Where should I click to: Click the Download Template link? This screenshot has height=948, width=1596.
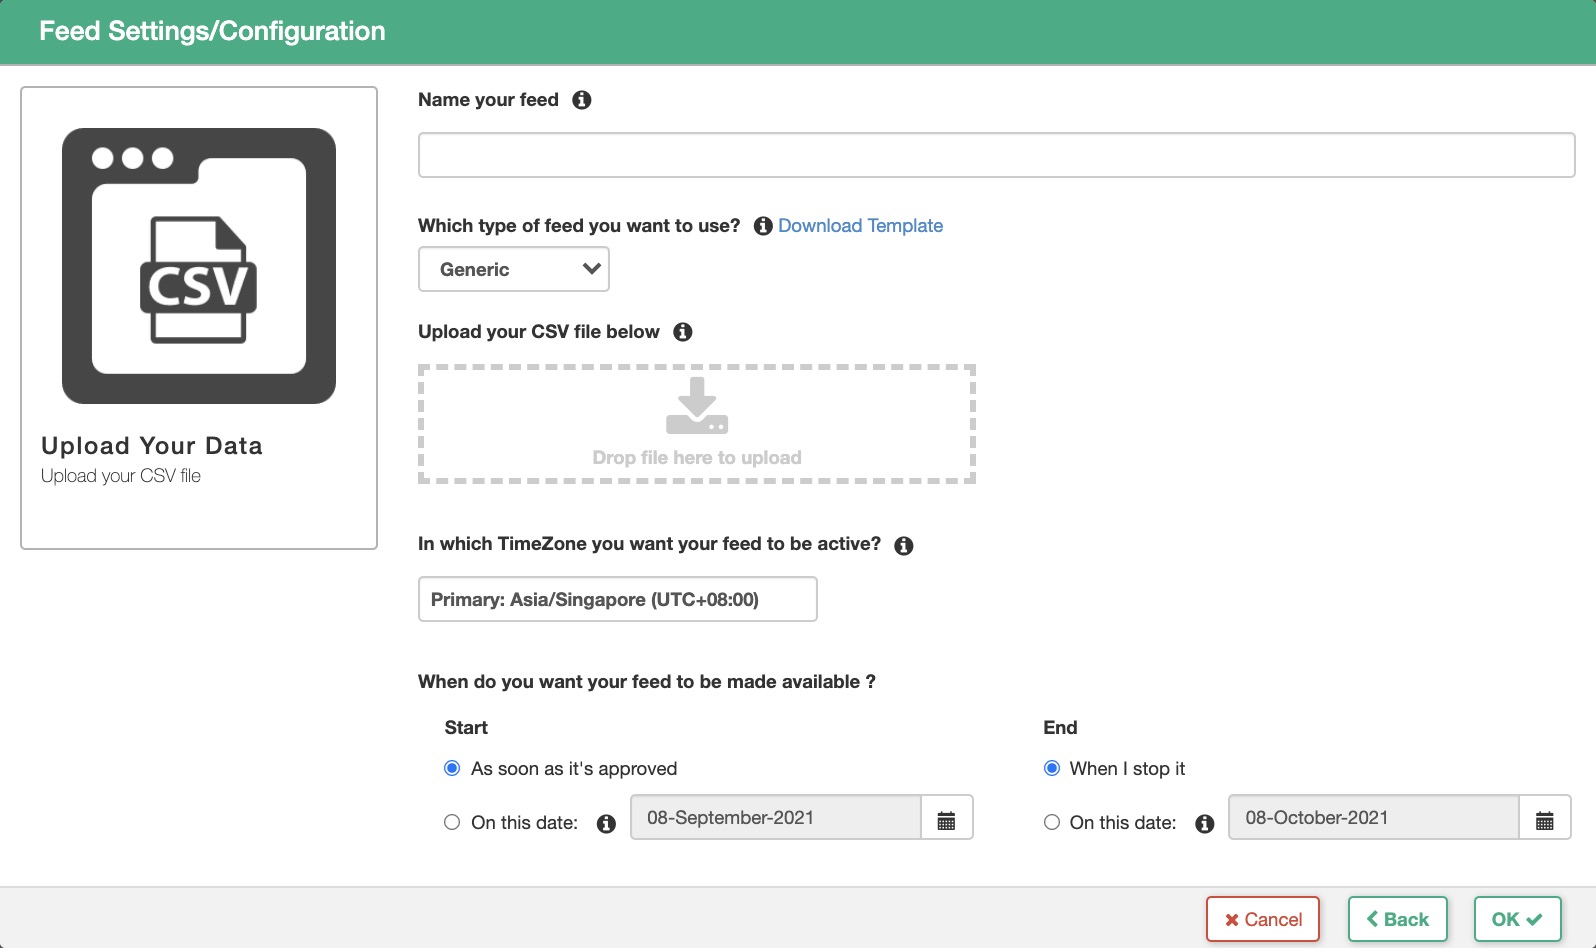860,226
